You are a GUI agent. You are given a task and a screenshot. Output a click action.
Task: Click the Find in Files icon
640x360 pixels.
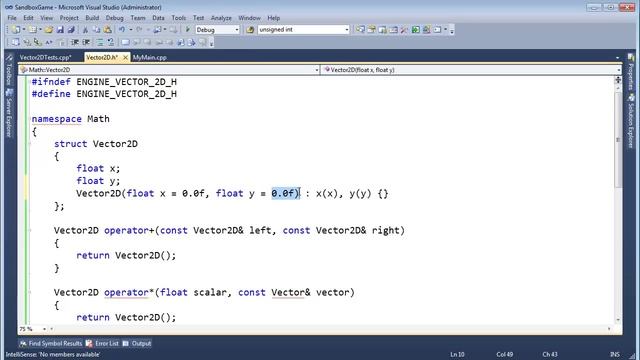(x=250, y=30)
